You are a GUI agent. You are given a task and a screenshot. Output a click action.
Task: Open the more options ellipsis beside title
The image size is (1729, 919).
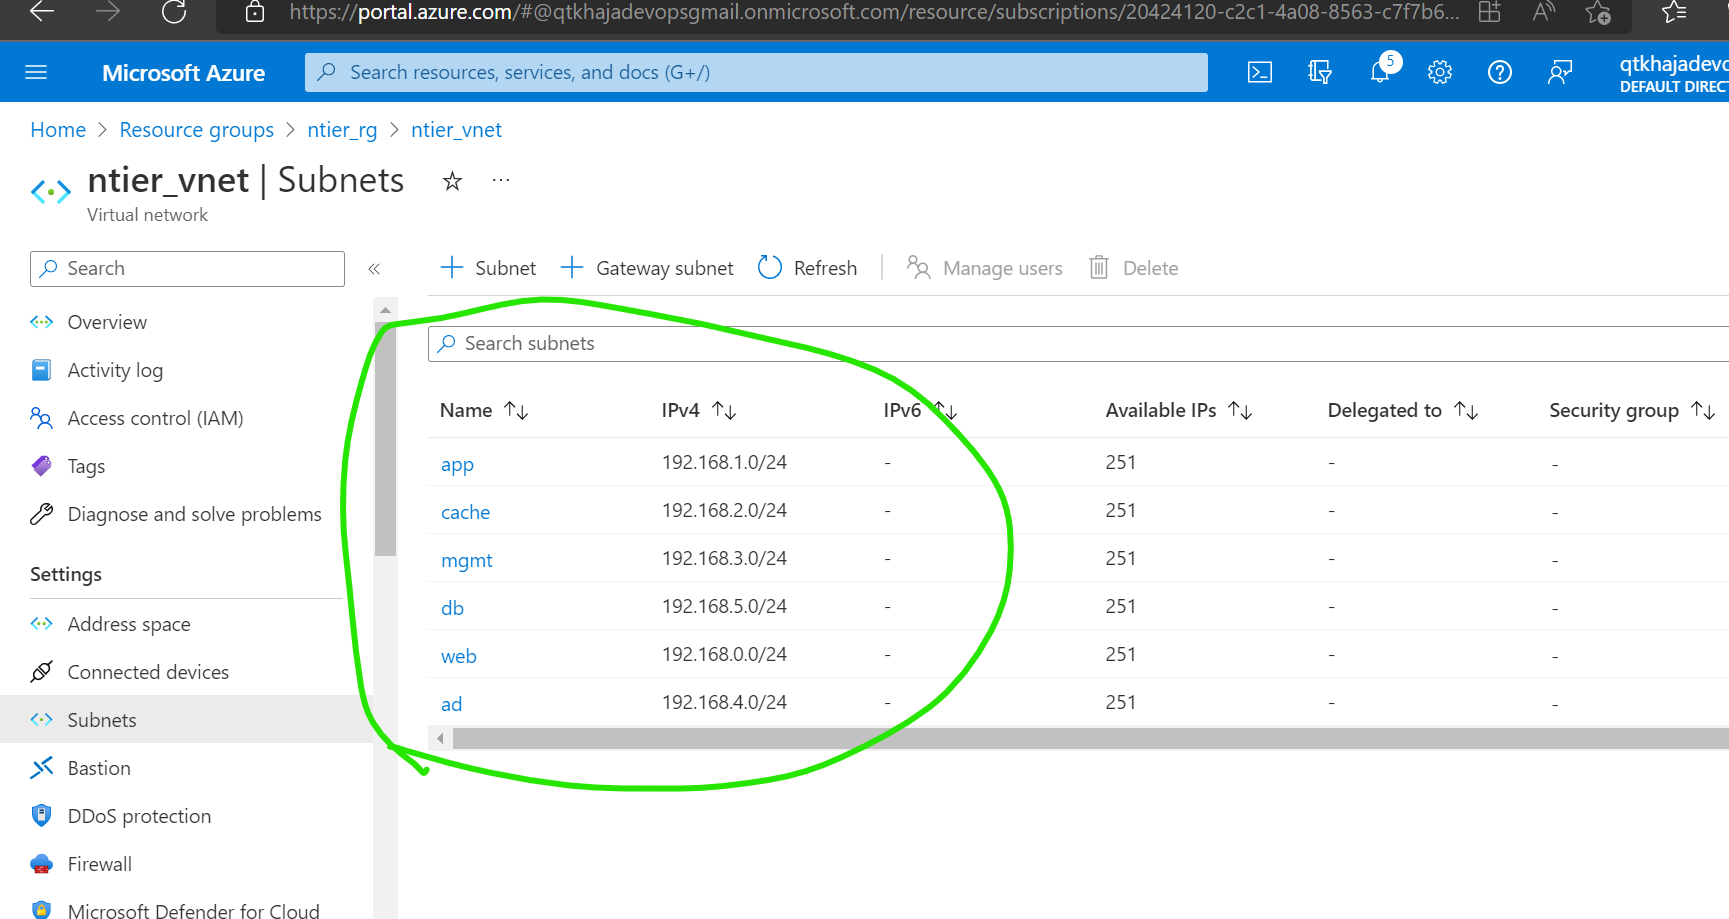coord(501,181)
